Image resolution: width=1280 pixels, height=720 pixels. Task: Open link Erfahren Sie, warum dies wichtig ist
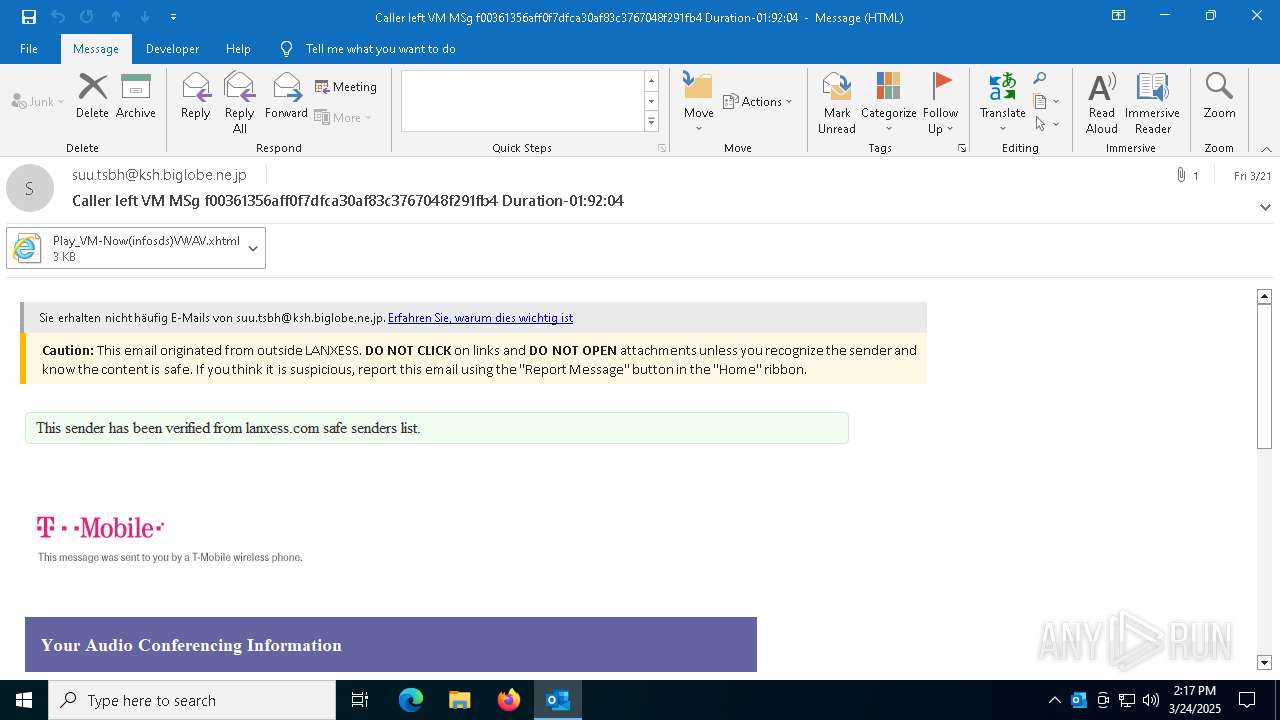pos(480,318)
